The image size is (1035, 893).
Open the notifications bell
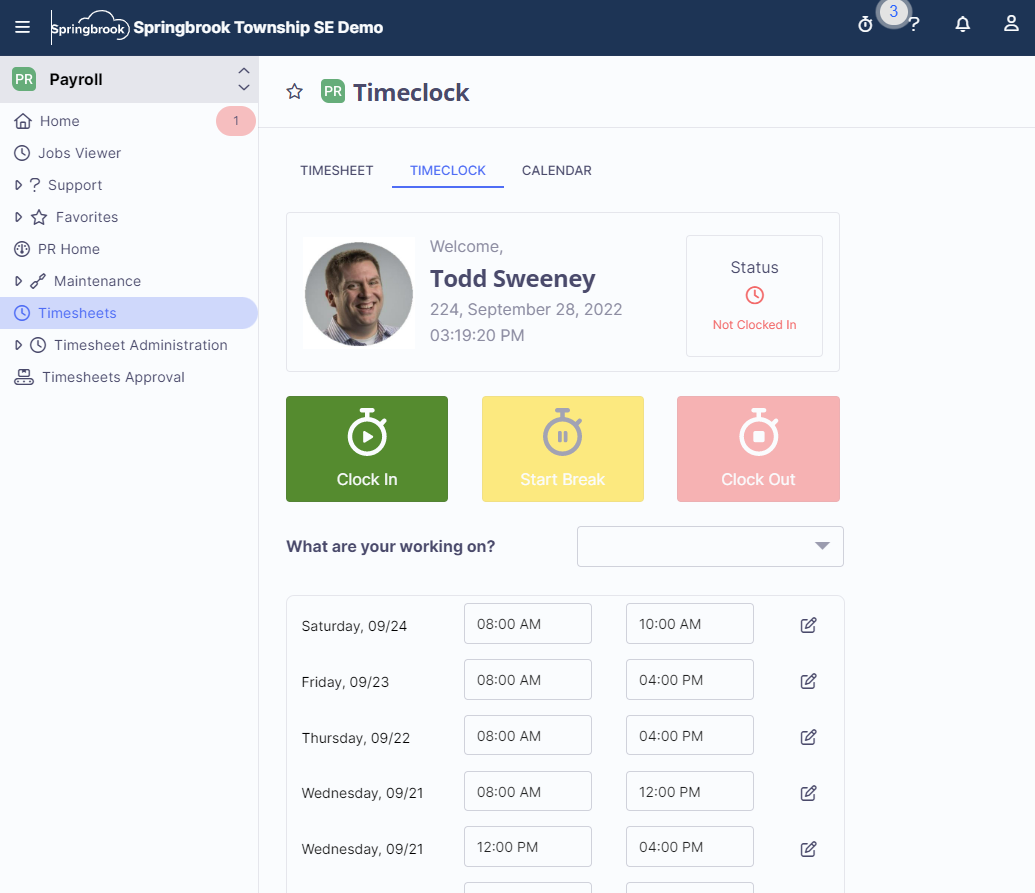coord(962,23)
